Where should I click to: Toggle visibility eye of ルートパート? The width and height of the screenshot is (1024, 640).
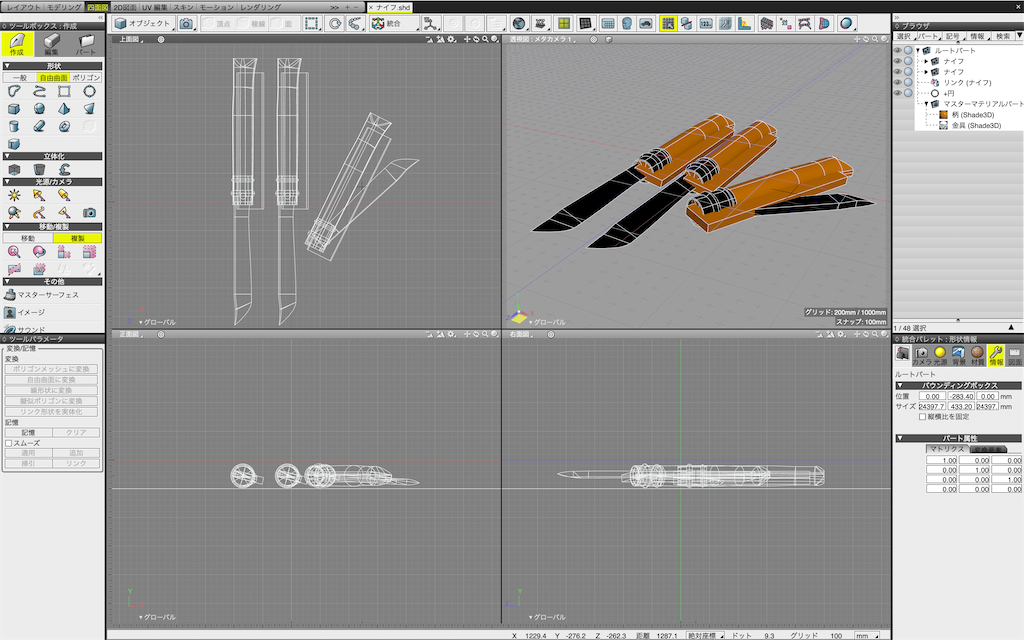point(898,50)
